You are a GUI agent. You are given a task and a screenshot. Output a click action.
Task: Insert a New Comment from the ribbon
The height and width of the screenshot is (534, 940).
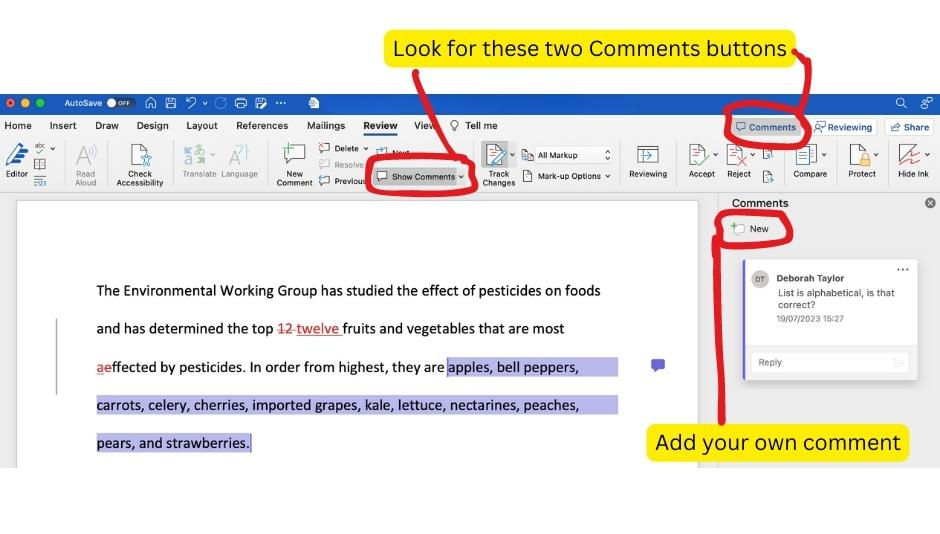pyautogui.click(x=294, y=165)
